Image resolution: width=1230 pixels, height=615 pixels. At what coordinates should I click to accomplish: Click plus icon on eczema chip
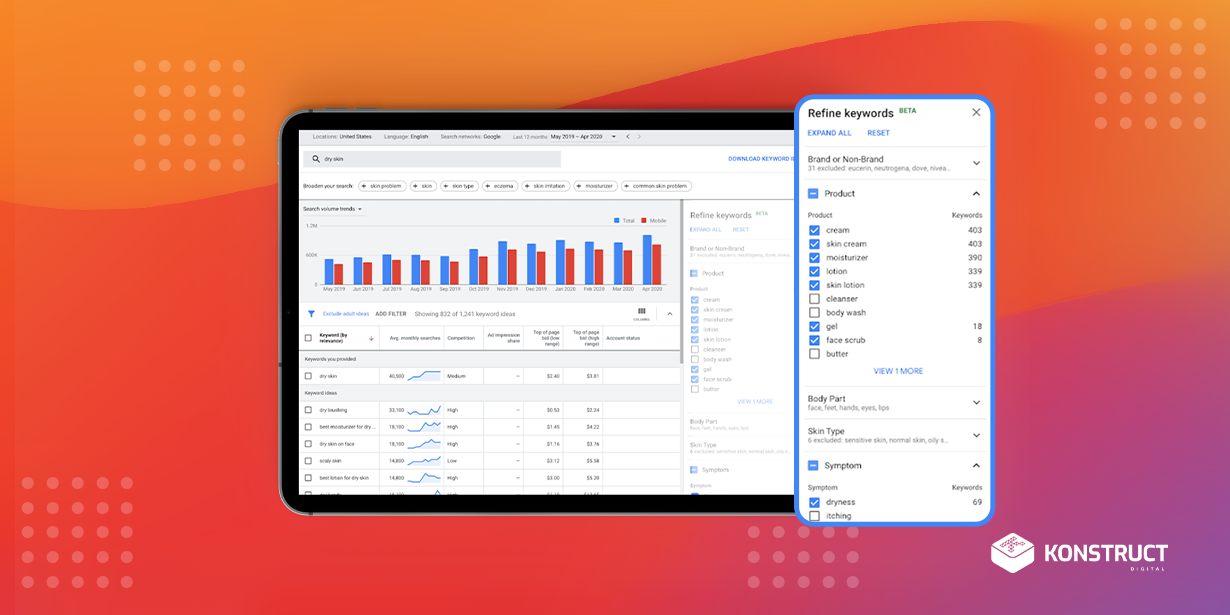488,186
